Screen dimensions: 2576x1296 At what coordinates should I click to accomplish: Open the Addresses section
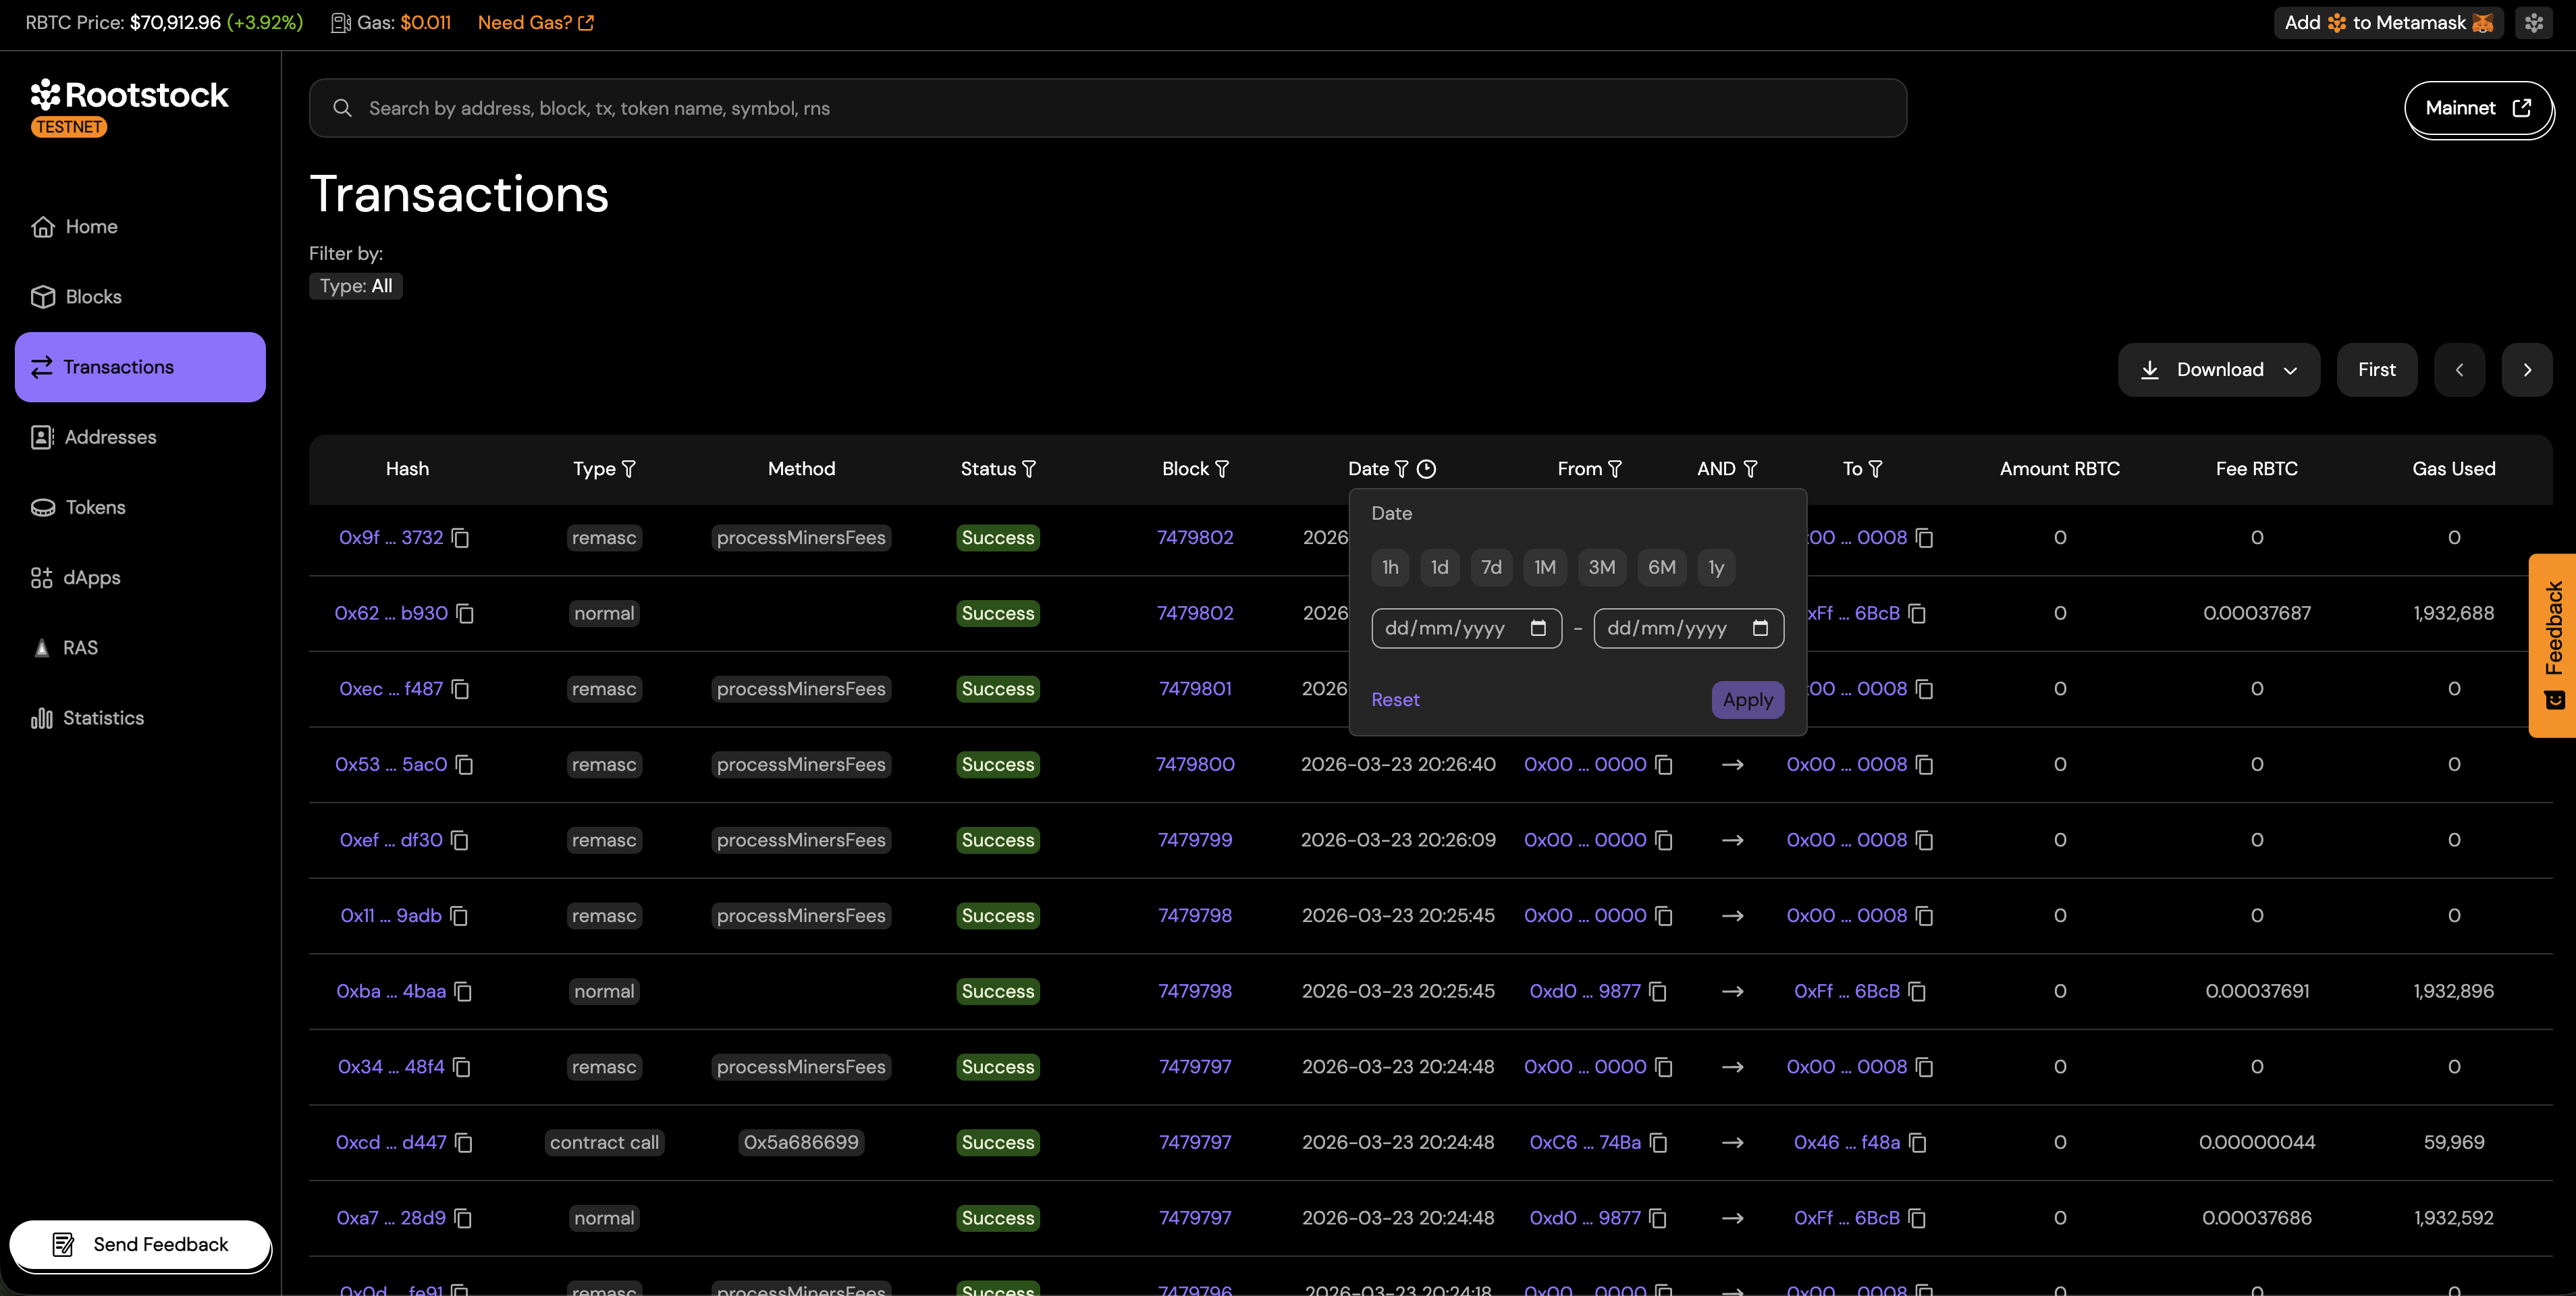pos(110,437)
